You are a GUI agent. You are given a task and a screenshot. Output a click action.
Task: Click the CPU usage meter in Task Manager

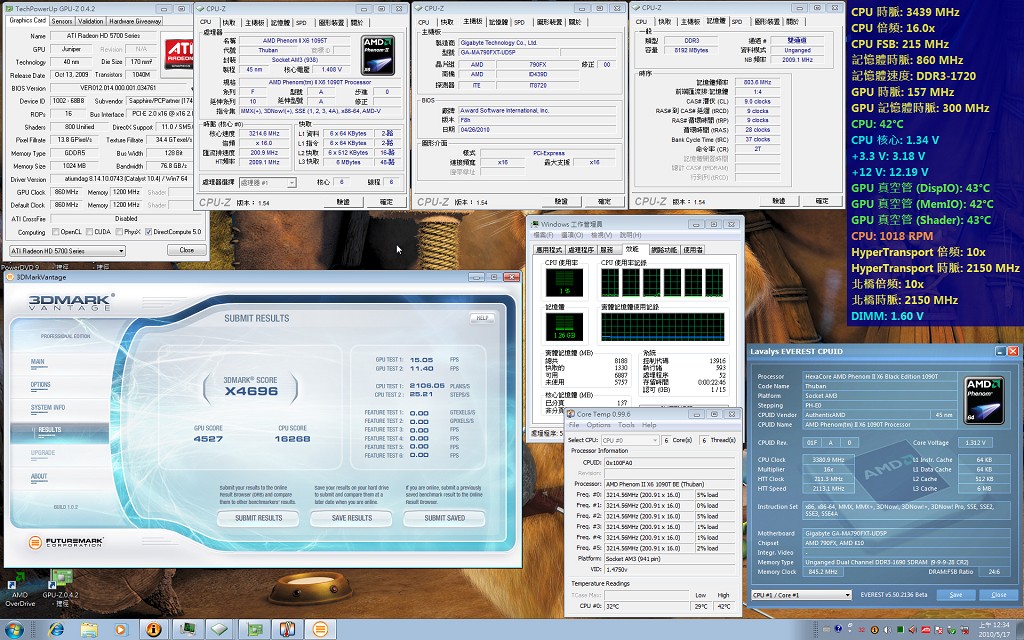tap(564, 282)
